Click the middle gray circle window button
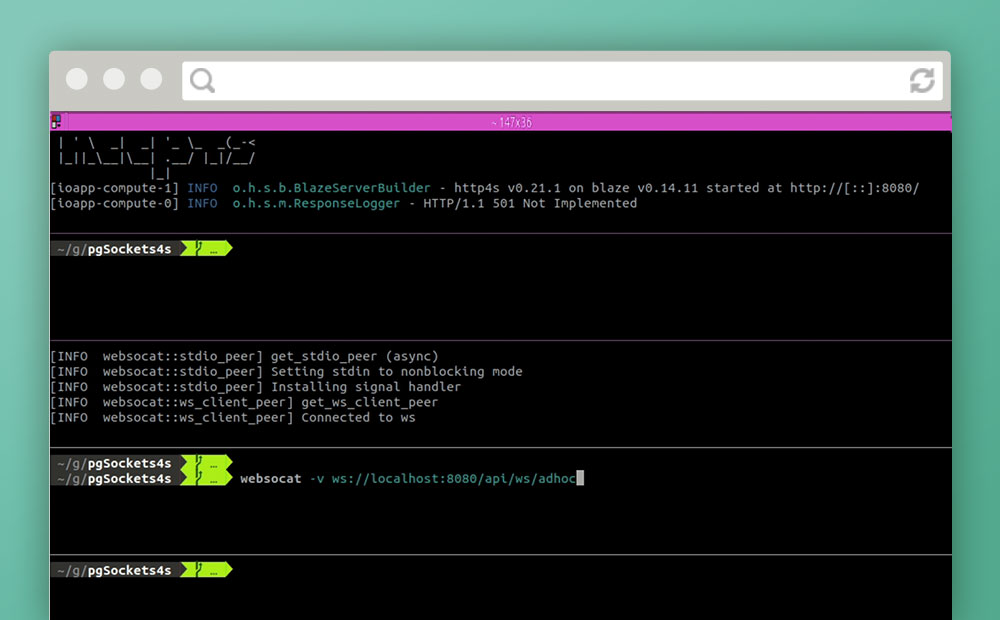Screen dimensions: 1000x620 pyautogui.click(x=114, y=79)
